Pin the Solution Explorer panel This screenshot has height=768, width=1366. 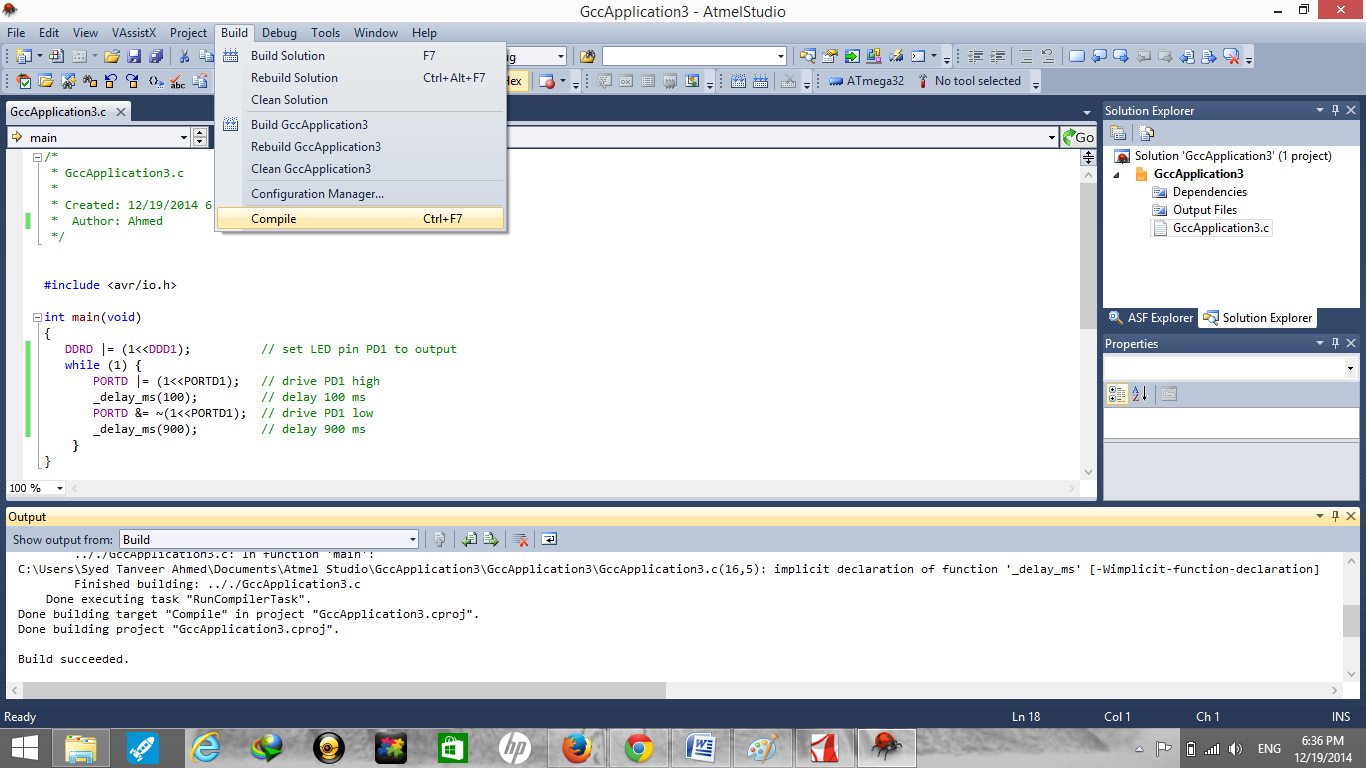pyautogui.click(x=1336, y=111)
